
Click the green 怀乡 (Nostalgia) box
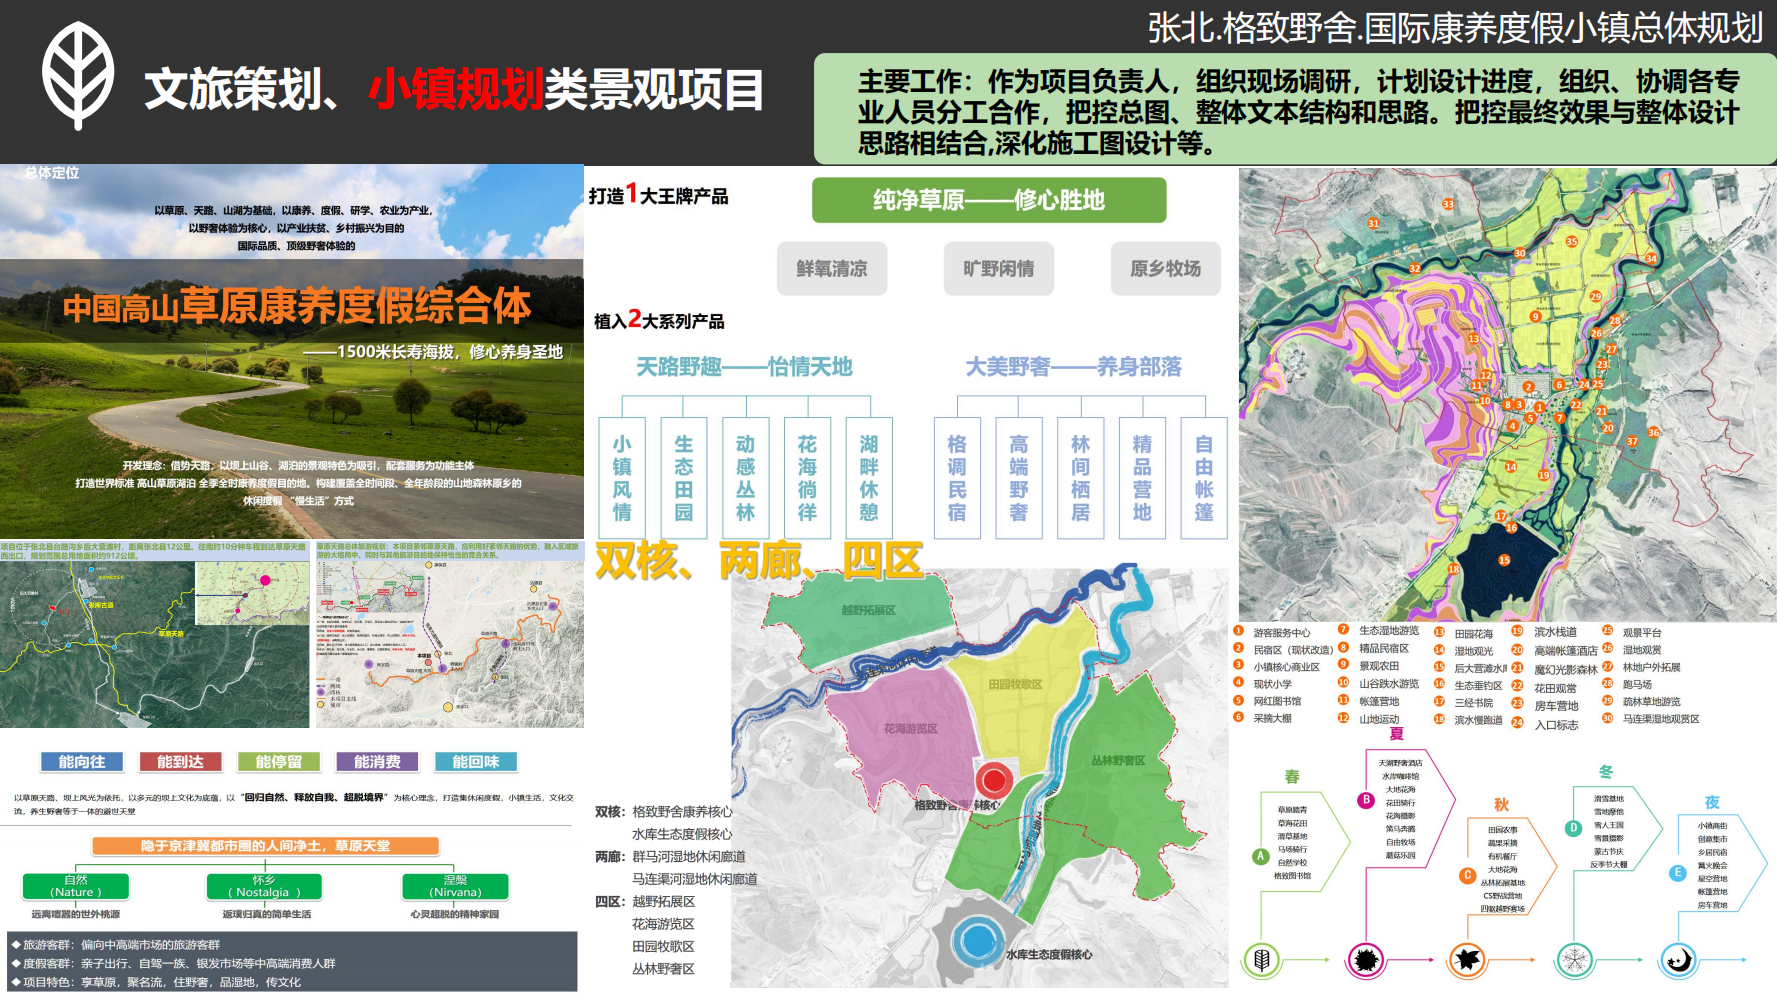264,886
